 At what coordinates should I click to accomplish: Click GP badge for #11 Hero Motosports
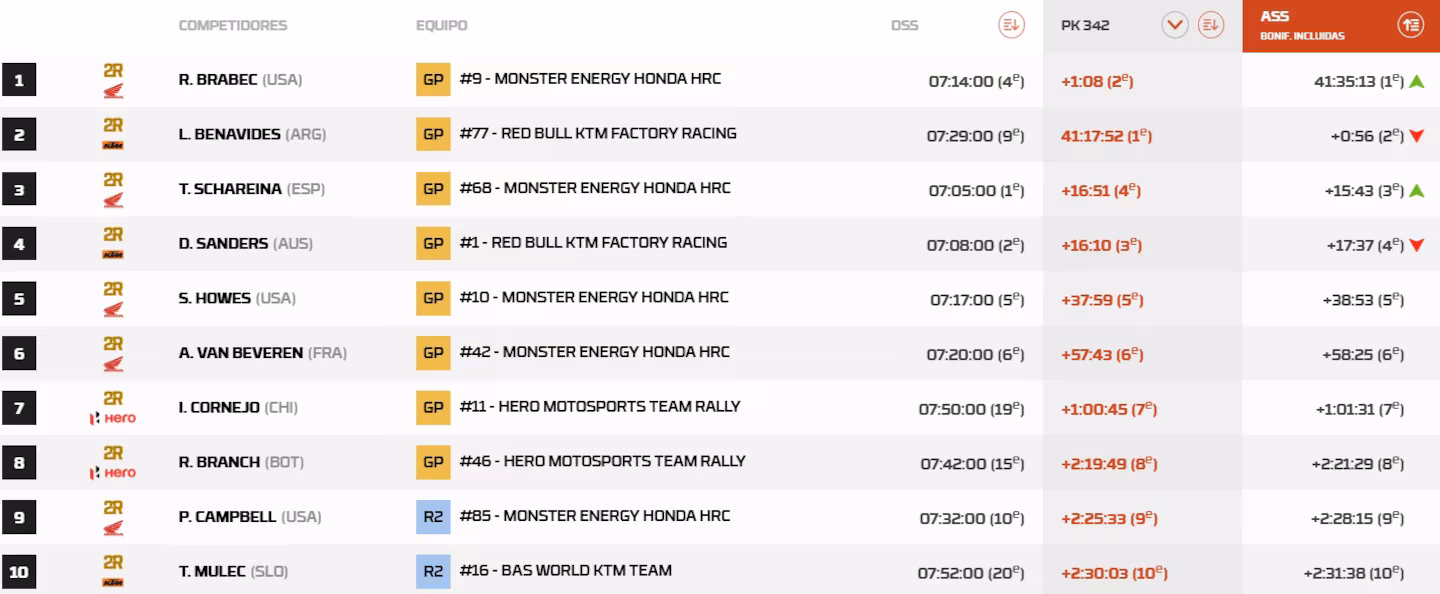(433, 407)
